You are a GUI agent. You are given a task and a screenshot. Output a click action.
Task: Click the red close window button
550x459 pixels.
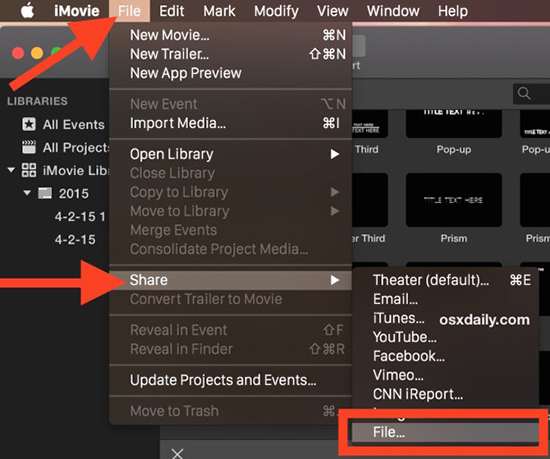(x=18, y=53)
